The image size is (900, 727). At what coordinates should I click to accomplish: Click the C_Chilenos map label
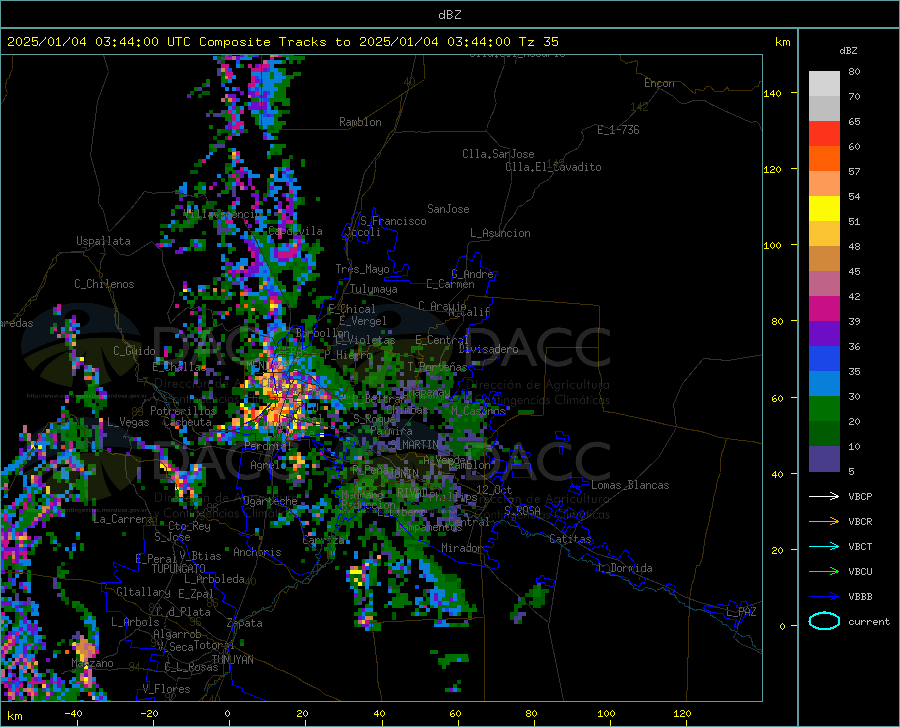click(104, 284)
